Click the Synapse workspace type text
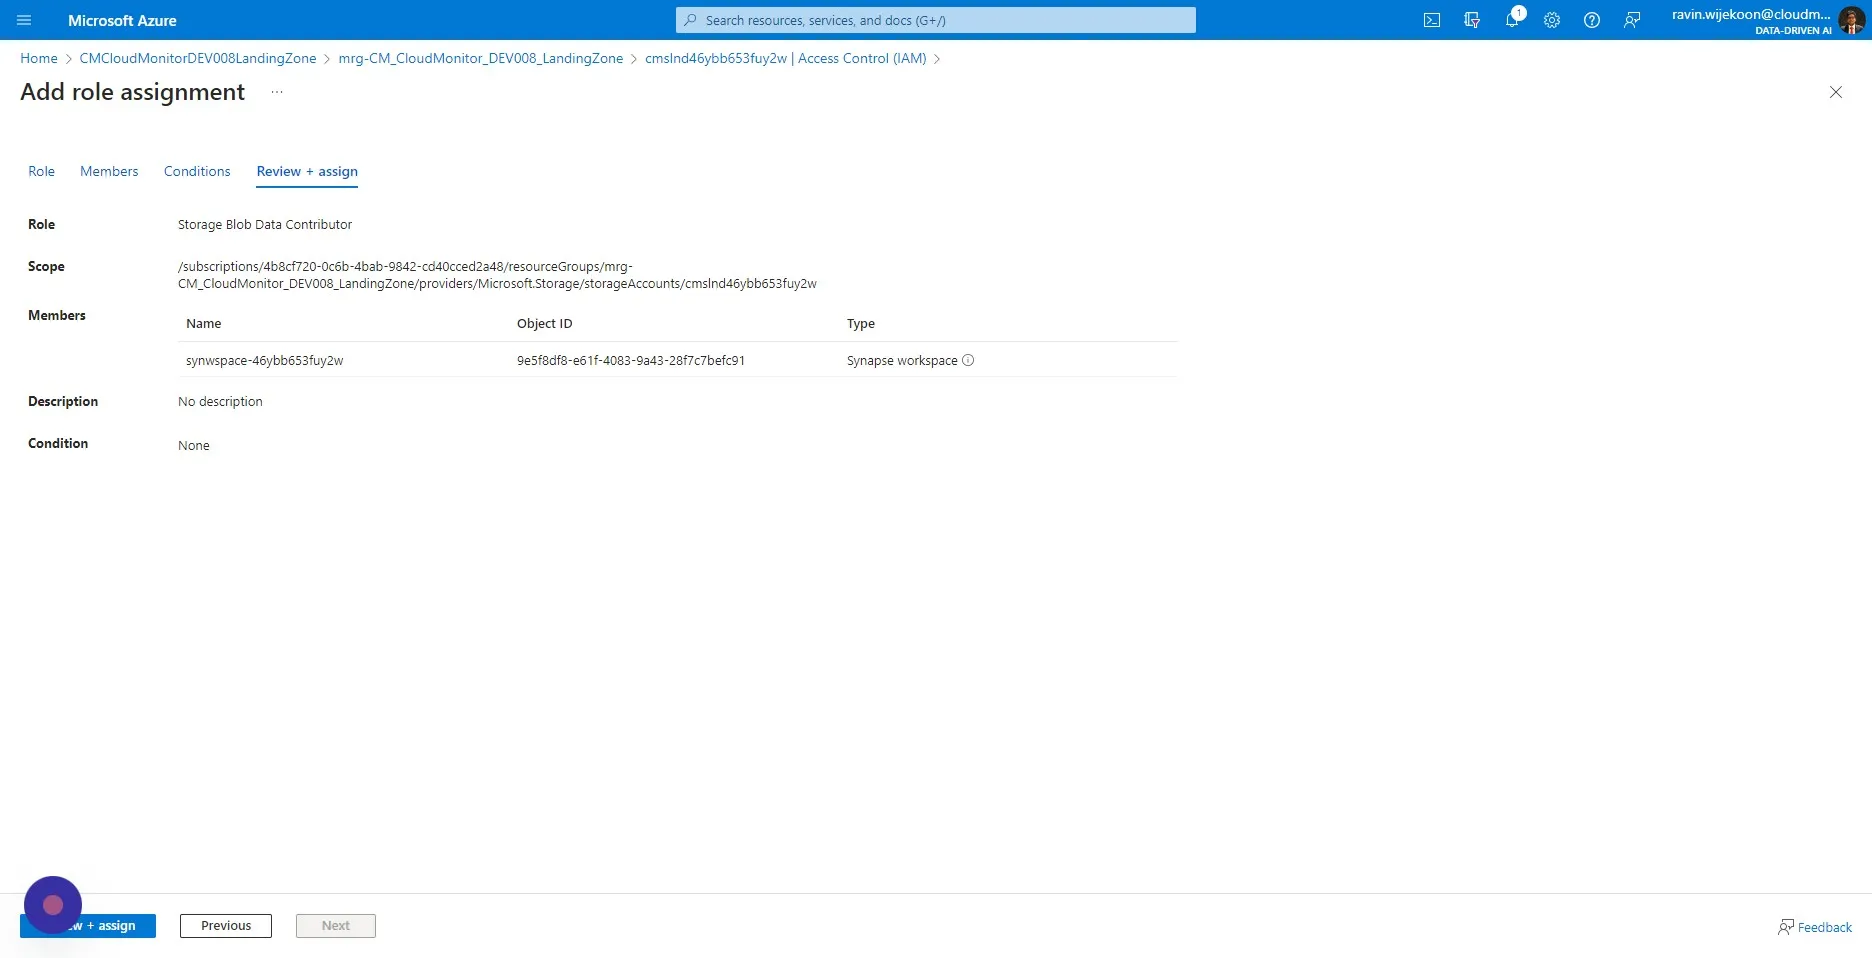The width and height of the screenshot is (1872, 958). click(902, 360)
